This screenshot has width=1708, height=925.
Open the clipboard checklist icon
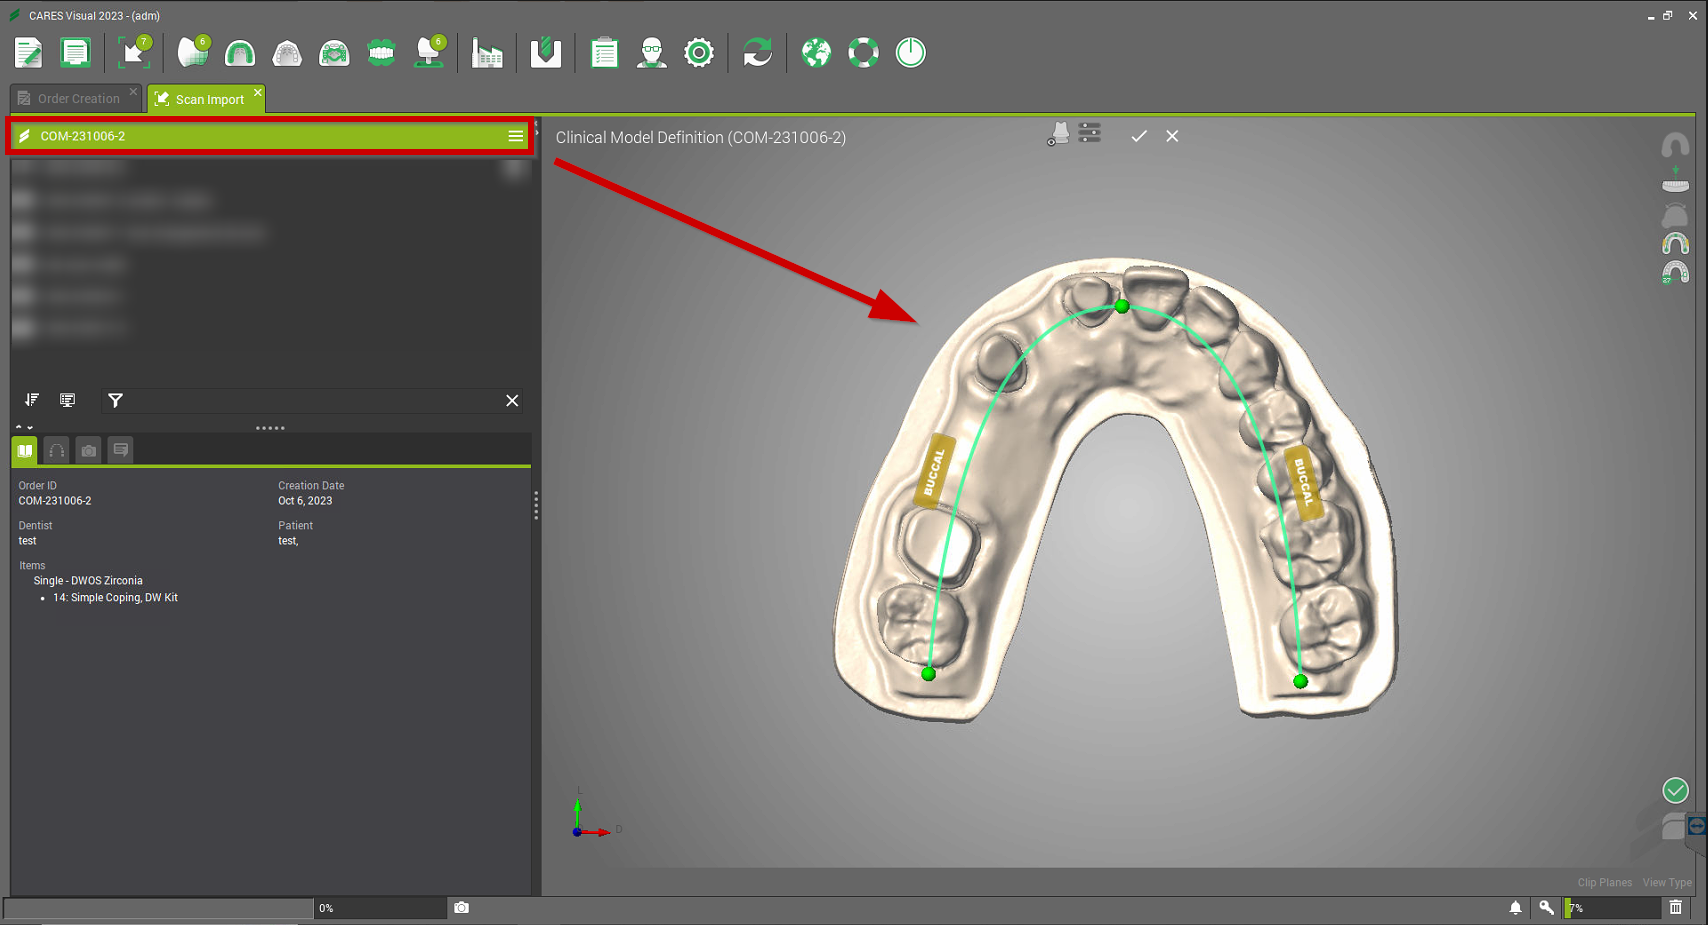(604, 53)
